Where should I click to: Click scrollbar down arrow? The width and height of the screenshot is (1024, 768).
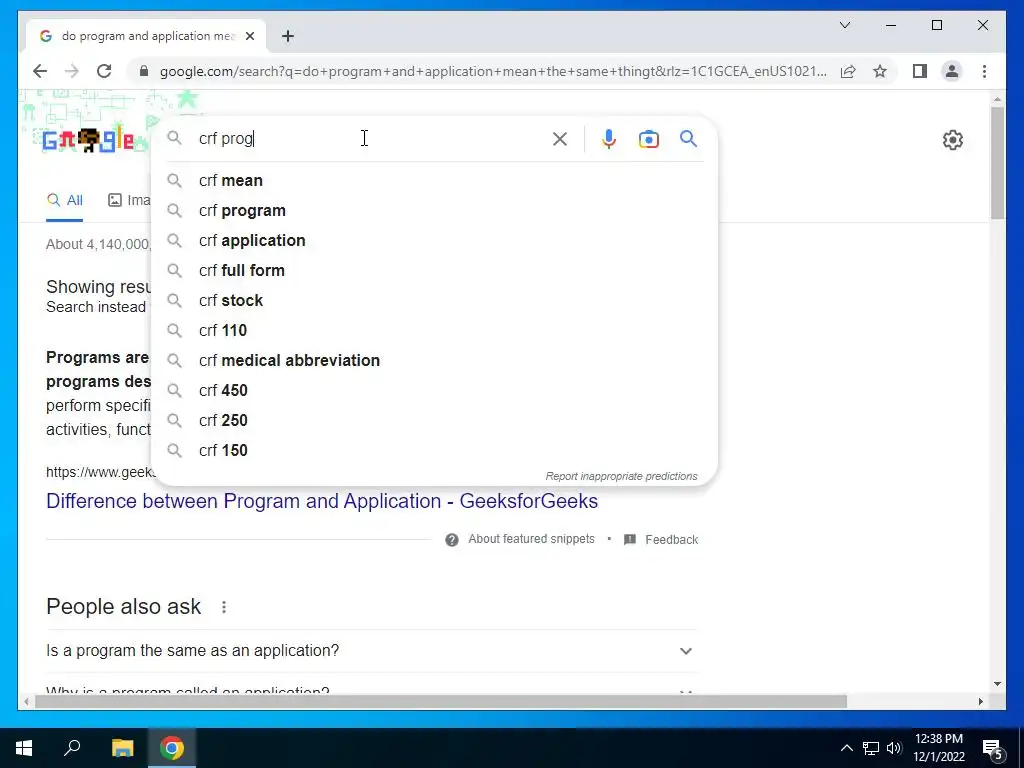[x=997, y=684]
